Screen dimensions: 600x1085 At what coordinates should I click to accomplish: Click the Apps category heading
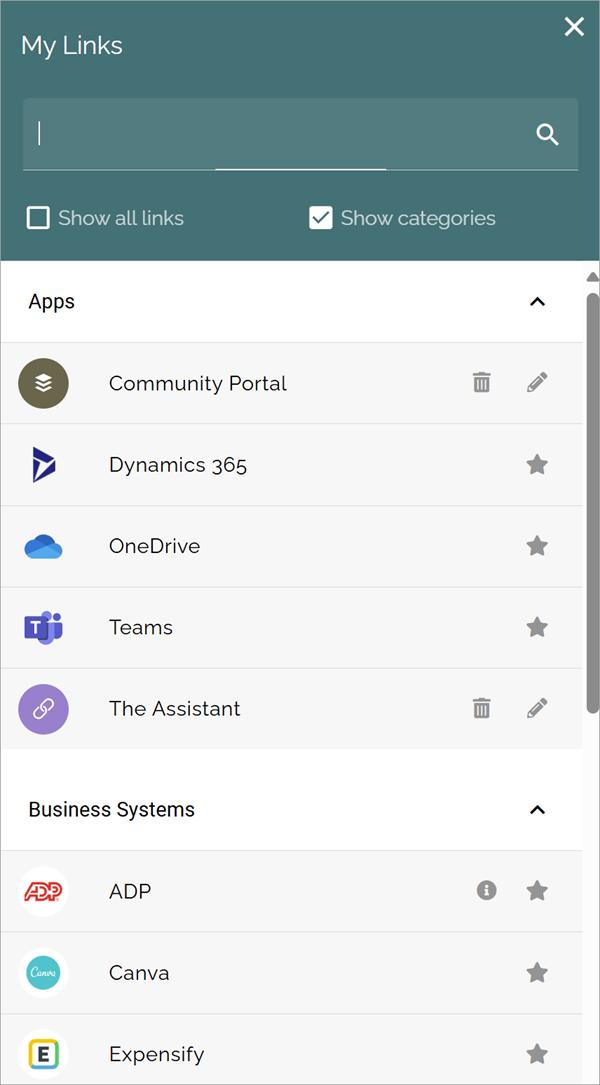(x=52, y=302)
